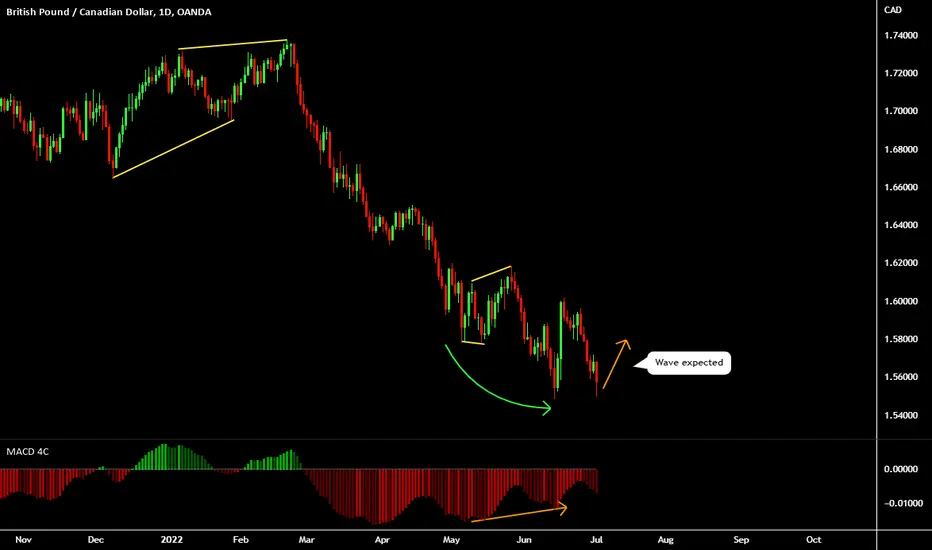Click the 2022 label on the time axis
This screenshot has height=550, width=932.
pos(172,540)
